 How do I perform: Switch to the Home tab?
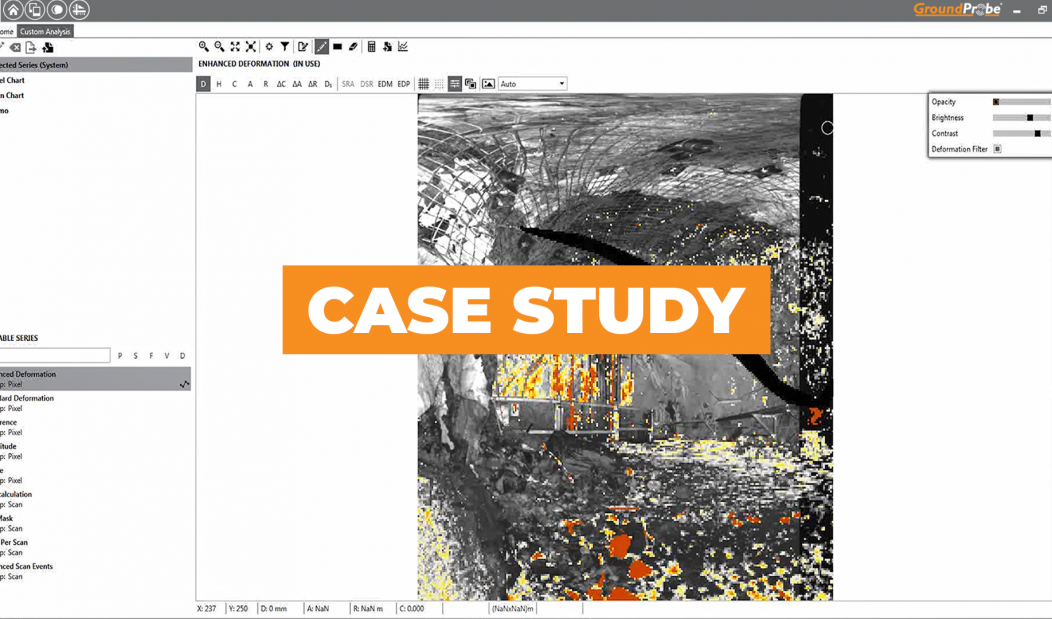(6, 32)
